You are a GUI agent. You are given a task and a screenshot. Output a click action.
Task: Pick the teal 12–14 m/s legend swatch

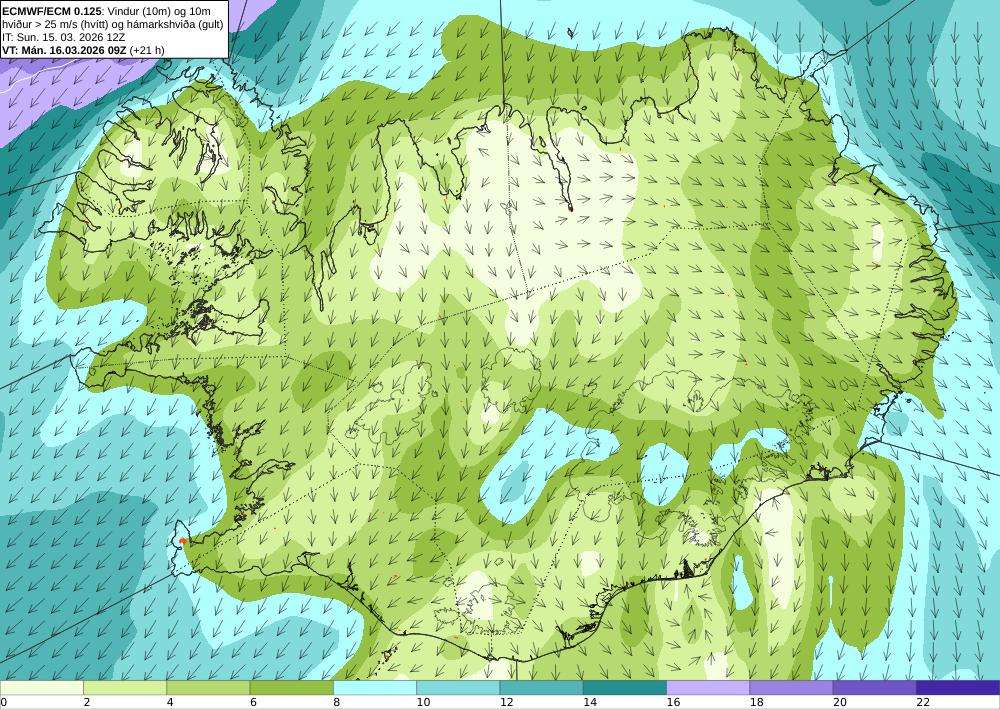coord(541,688)
